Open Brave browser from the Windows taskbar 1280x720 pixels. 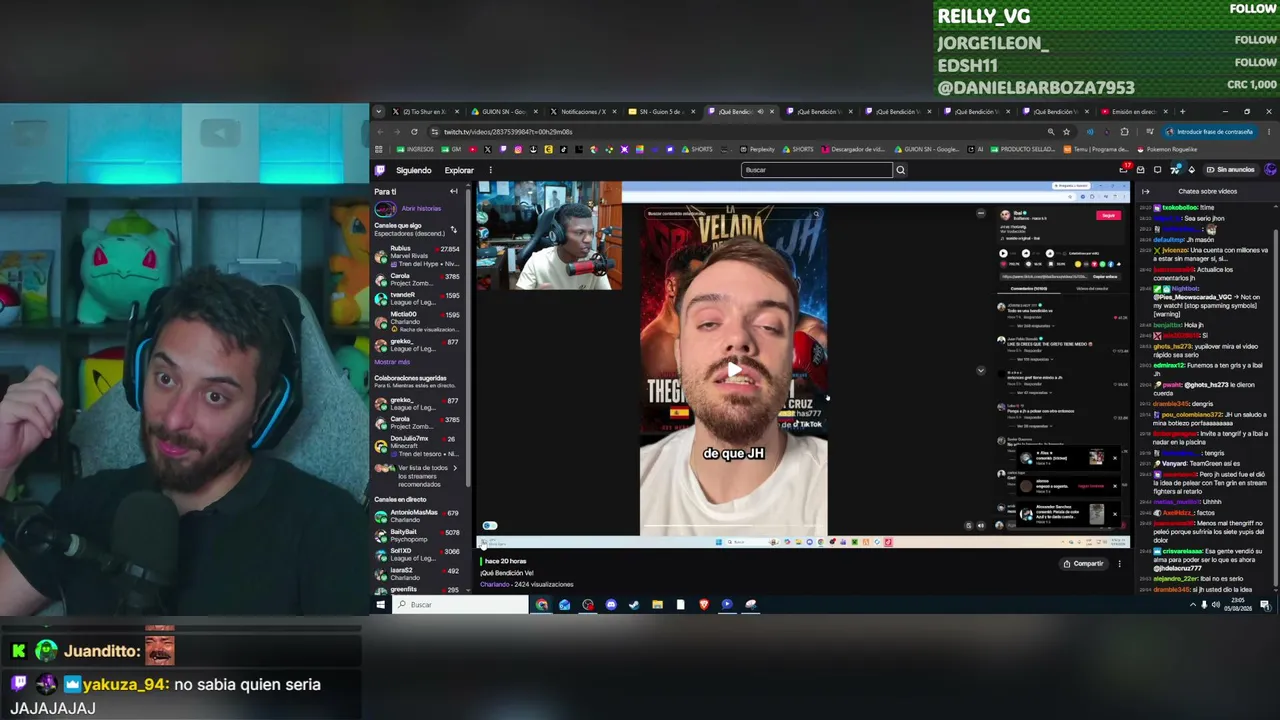704,605
